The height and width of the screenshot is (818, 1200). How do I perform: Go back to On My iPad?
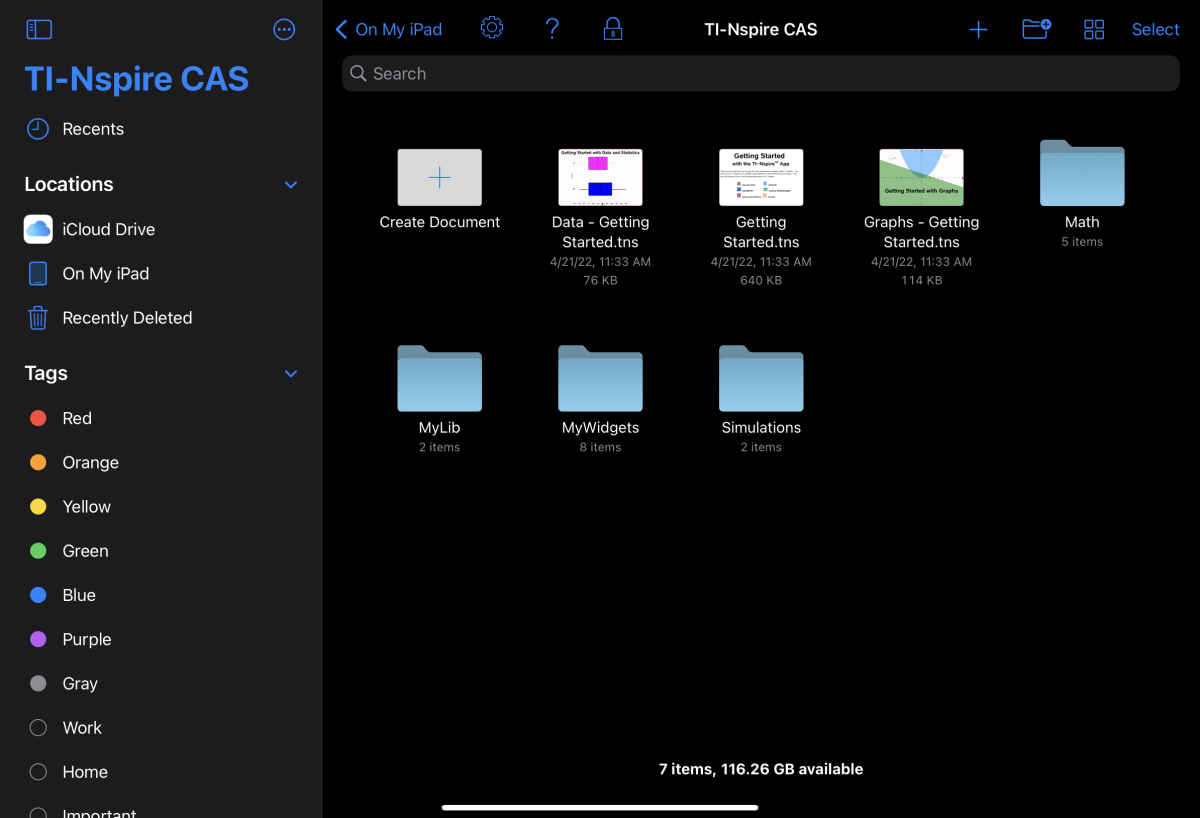tap(389, 30)
